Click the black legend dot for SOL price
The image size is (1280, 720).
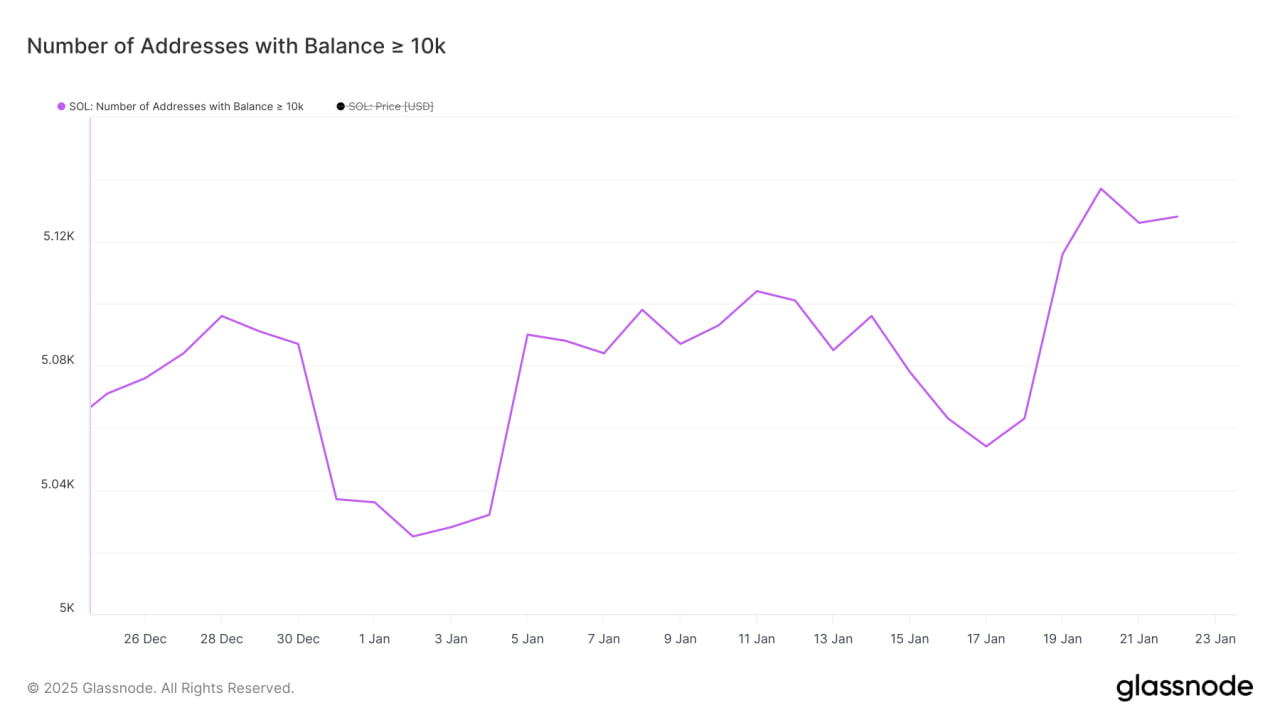(x=341, y=106)
